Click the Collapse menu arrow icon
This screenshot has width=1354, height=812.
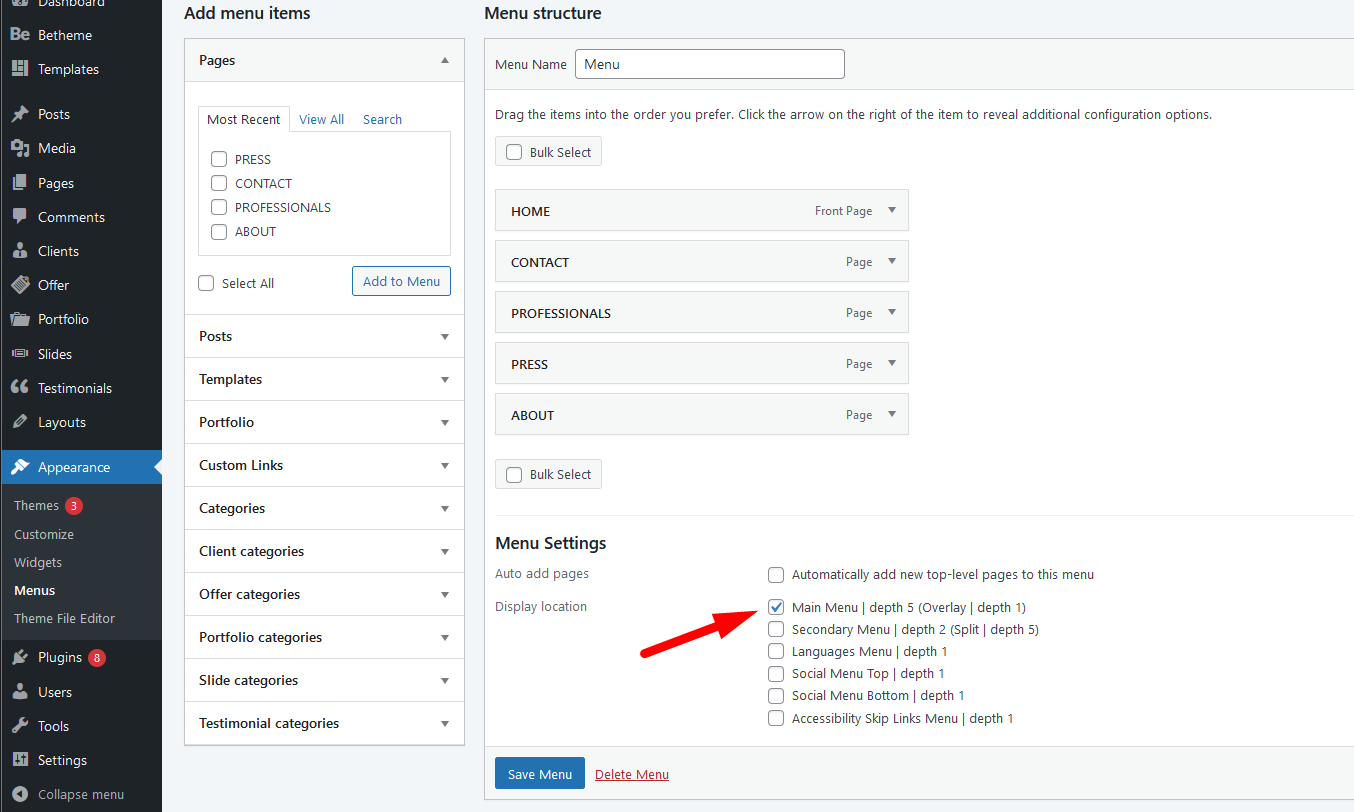click(20, 794)
